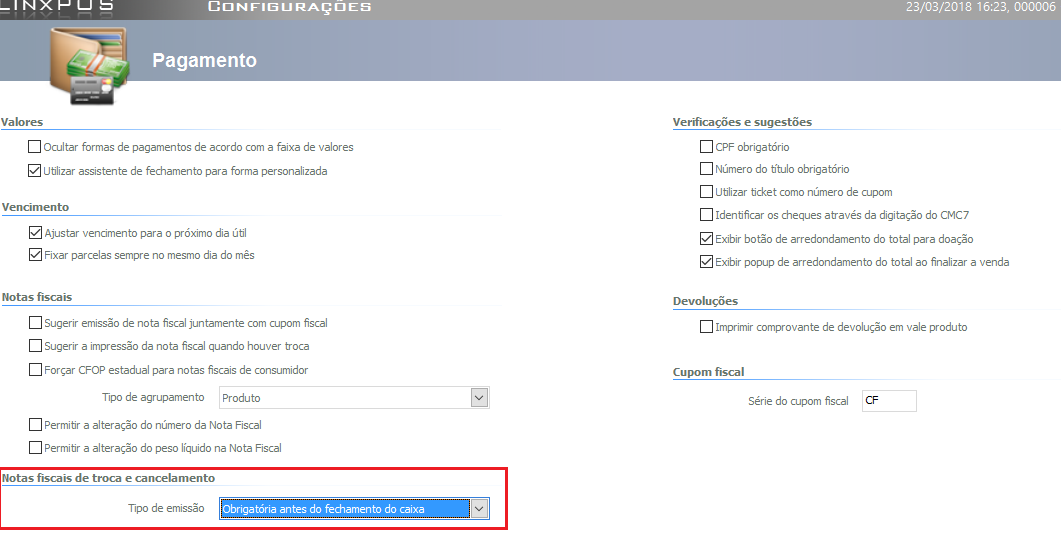Check 'Sugerir emissão de nota fiscal' box
The width and height of the screenshot is (1061, 555).
[36, 323]
